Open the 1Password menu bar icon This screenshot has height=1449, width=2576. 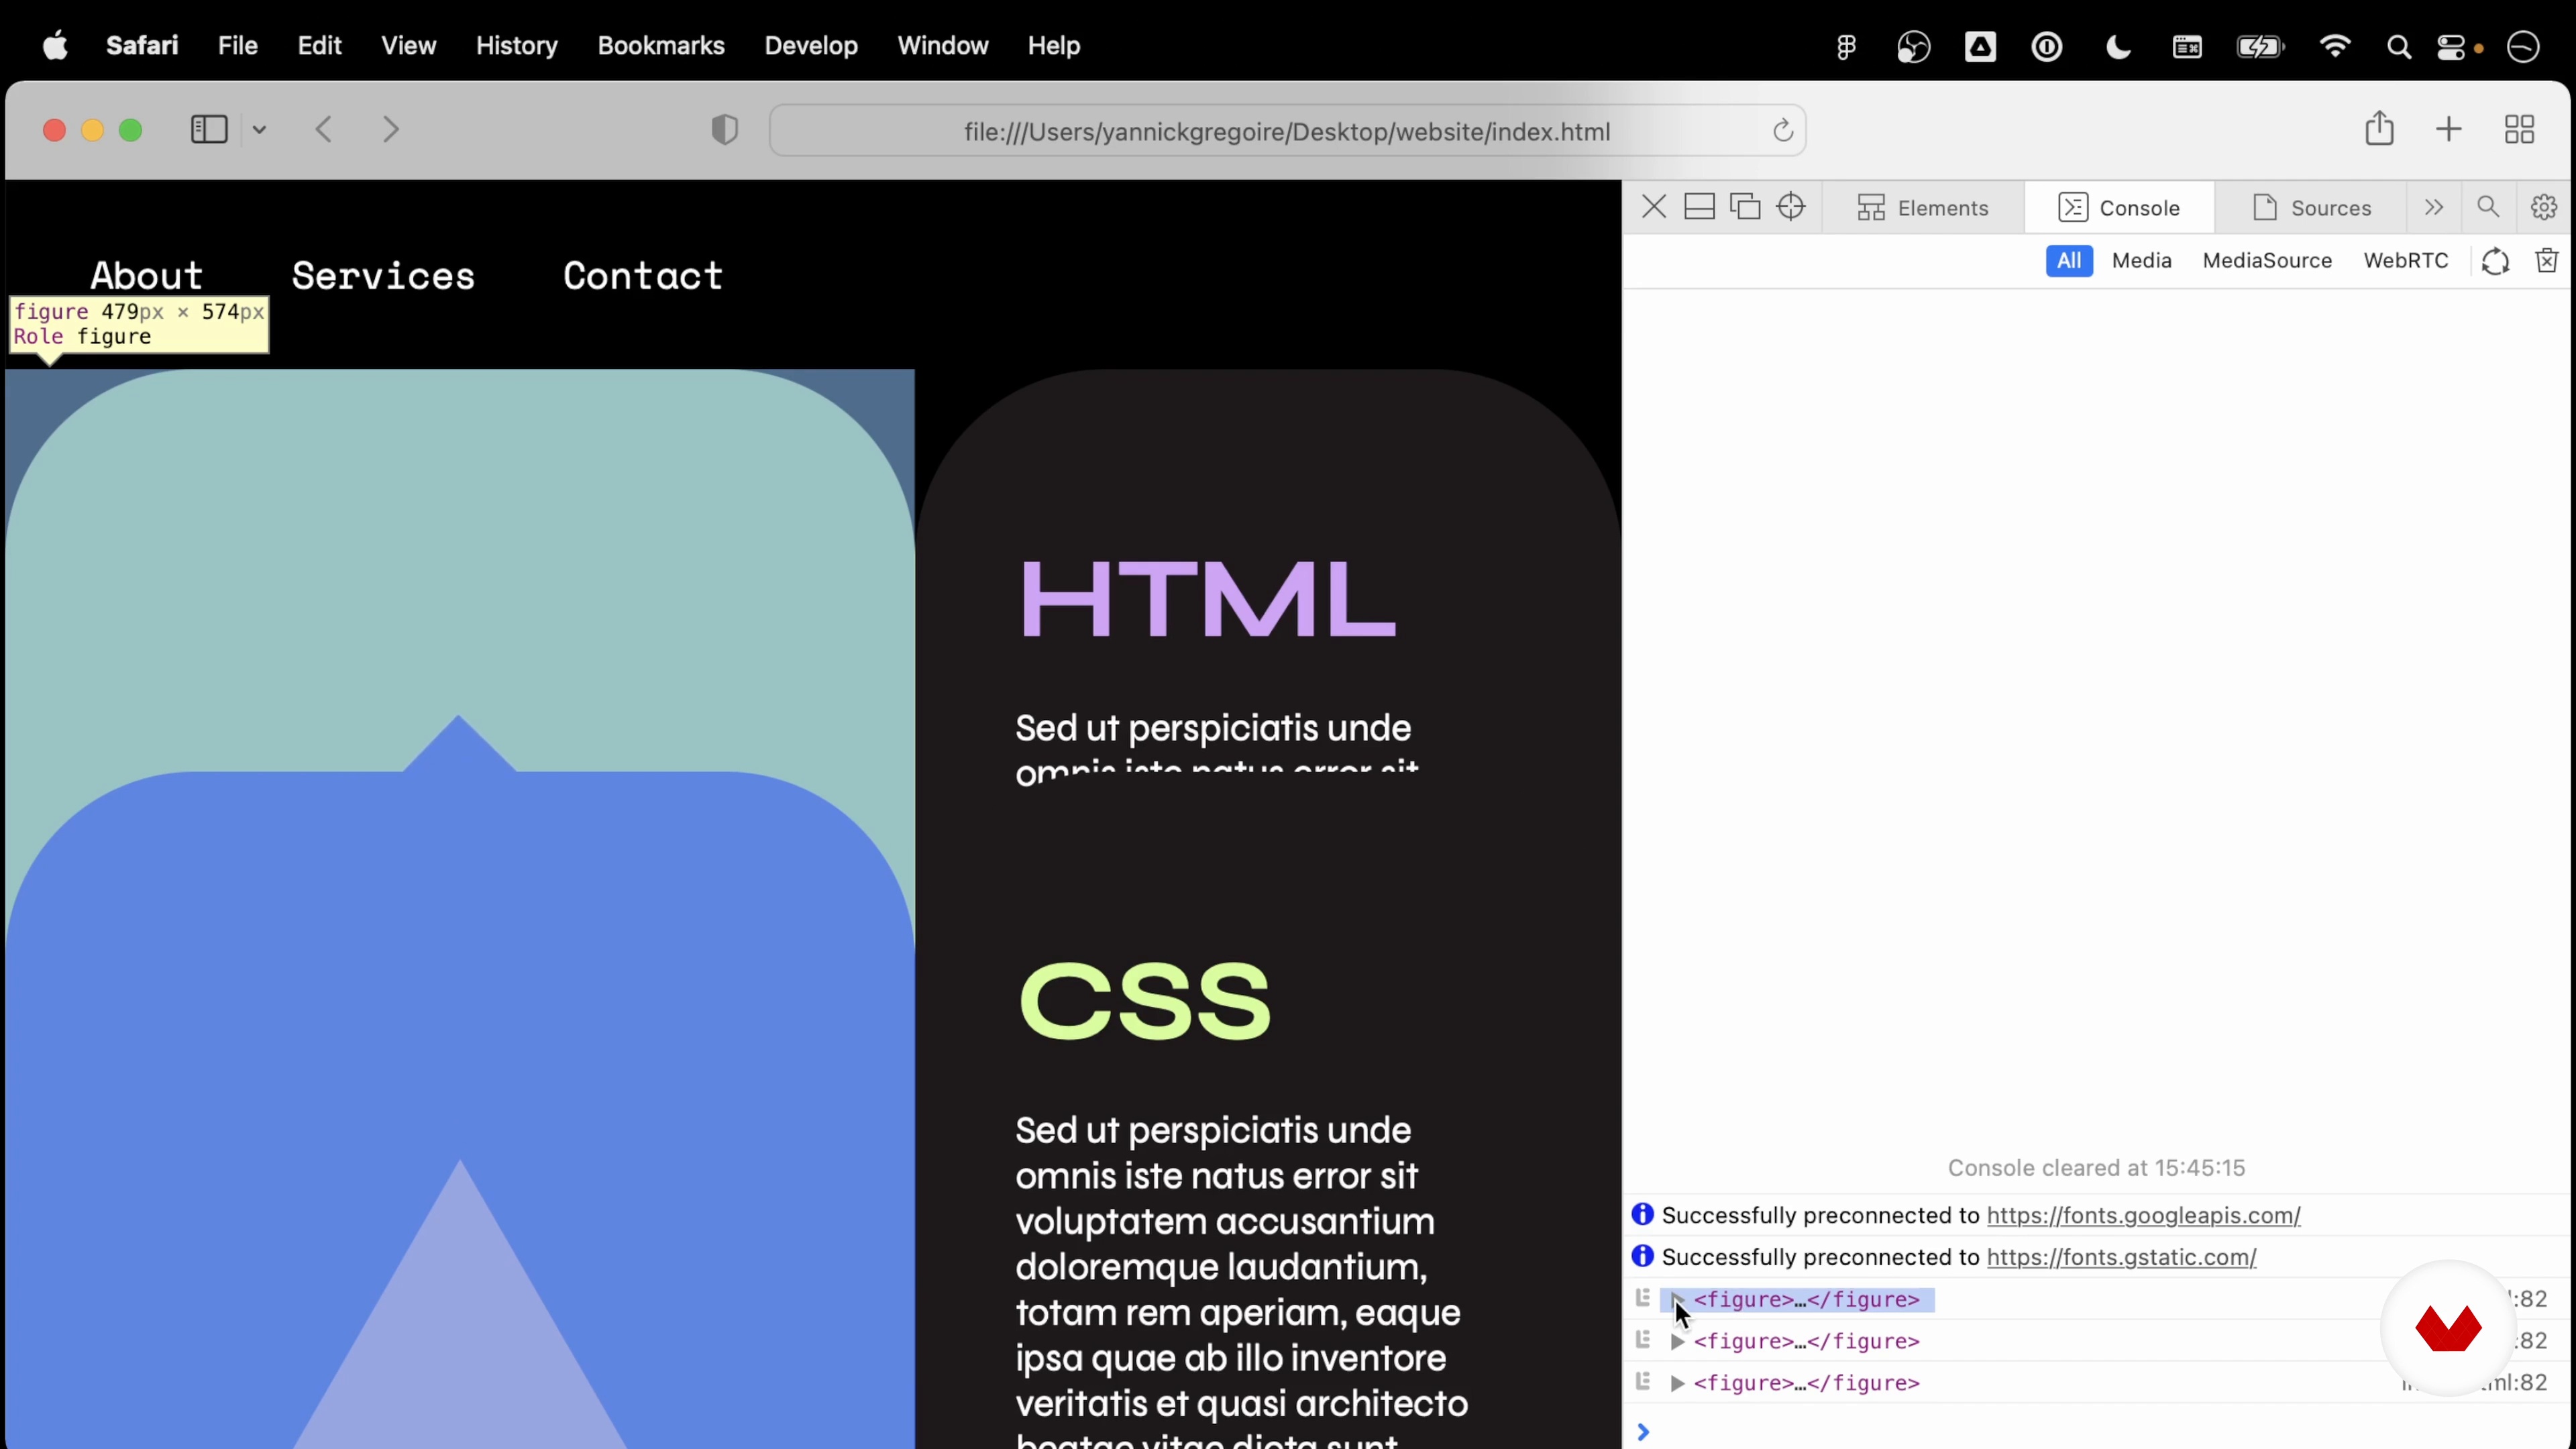2047,46
